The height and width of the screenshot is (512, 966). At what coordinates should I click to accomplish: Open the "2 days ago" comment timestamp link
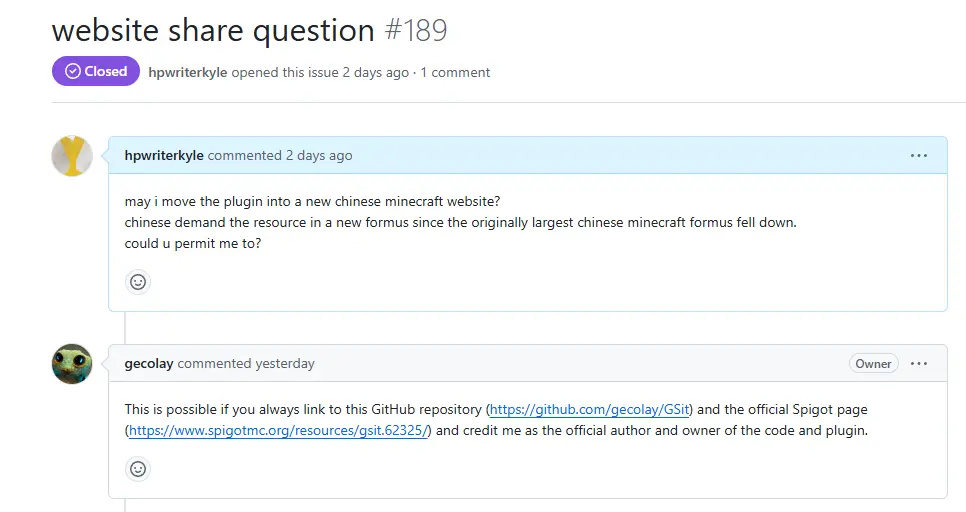(x=319, y=156)
